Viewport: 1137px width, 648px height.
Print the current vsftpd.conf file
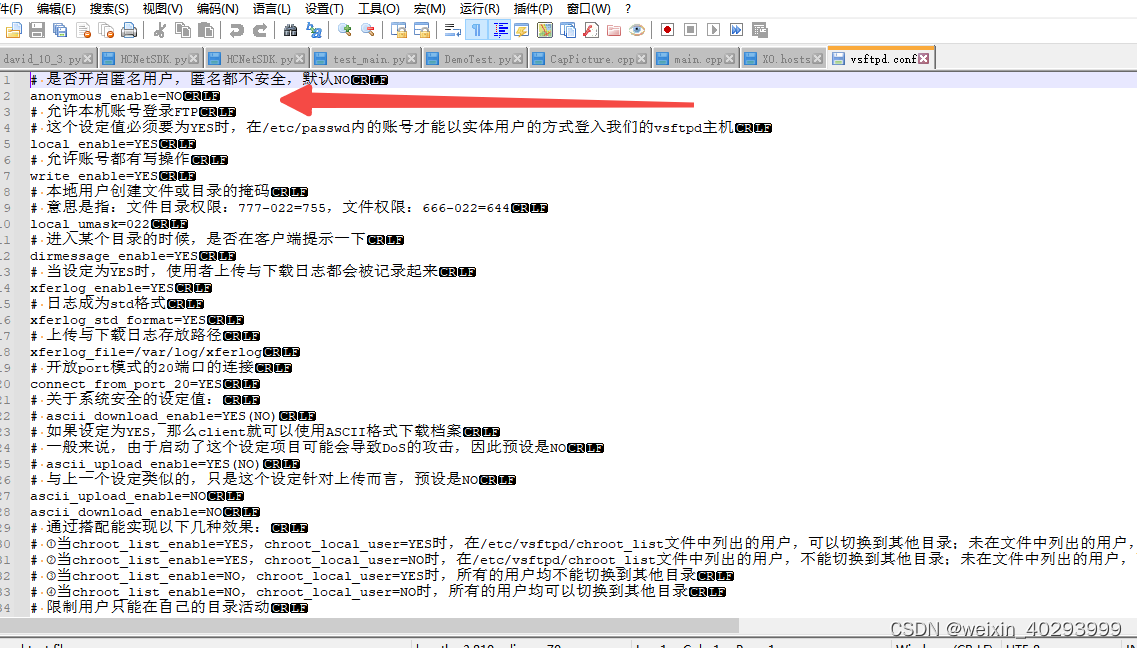129,31
